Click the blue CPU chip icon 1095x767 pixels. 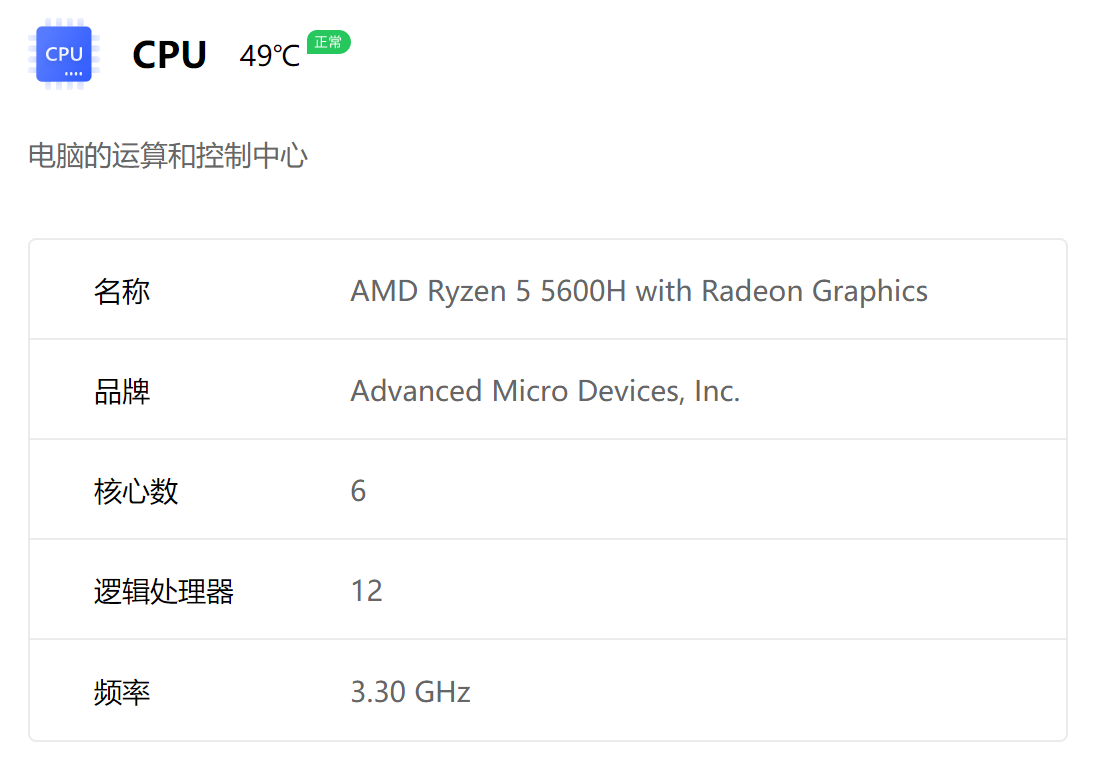[x=64, y=54]
